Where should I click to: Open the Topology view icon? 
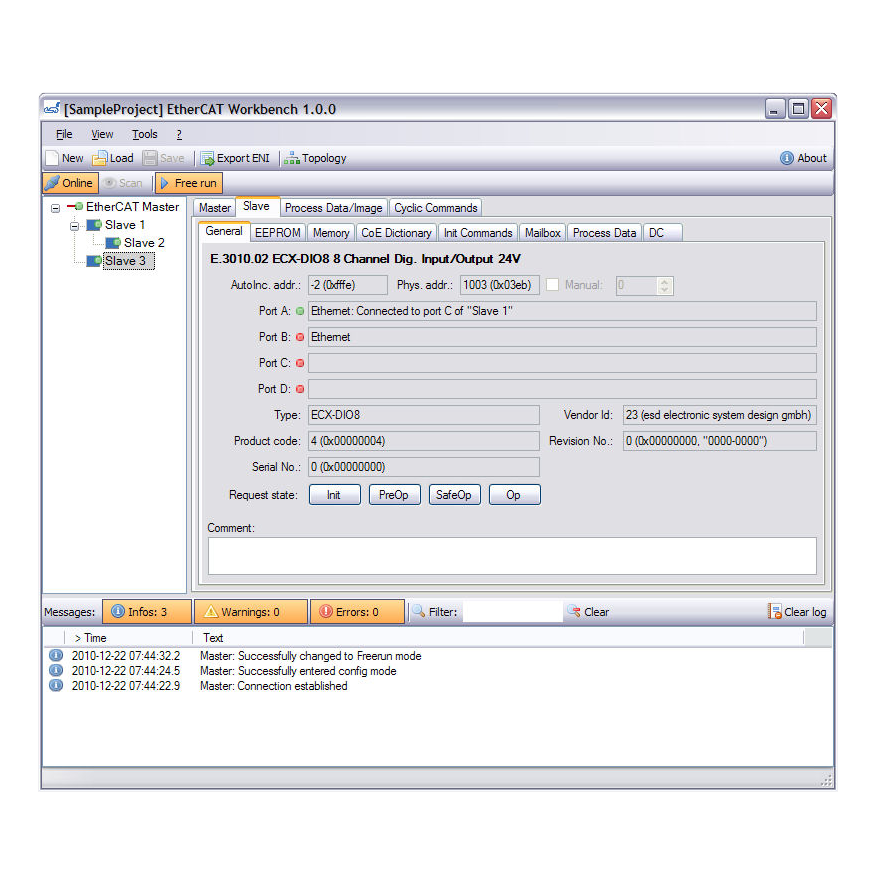pyautogui.click(x=291, y=158)
